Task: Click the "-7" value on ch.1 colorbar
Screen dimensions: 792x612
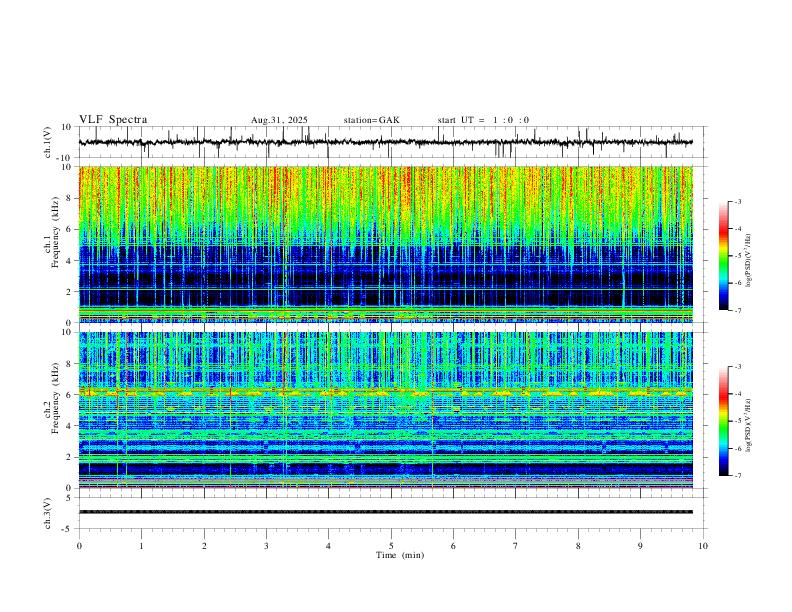Action: [x=738, y=311]
